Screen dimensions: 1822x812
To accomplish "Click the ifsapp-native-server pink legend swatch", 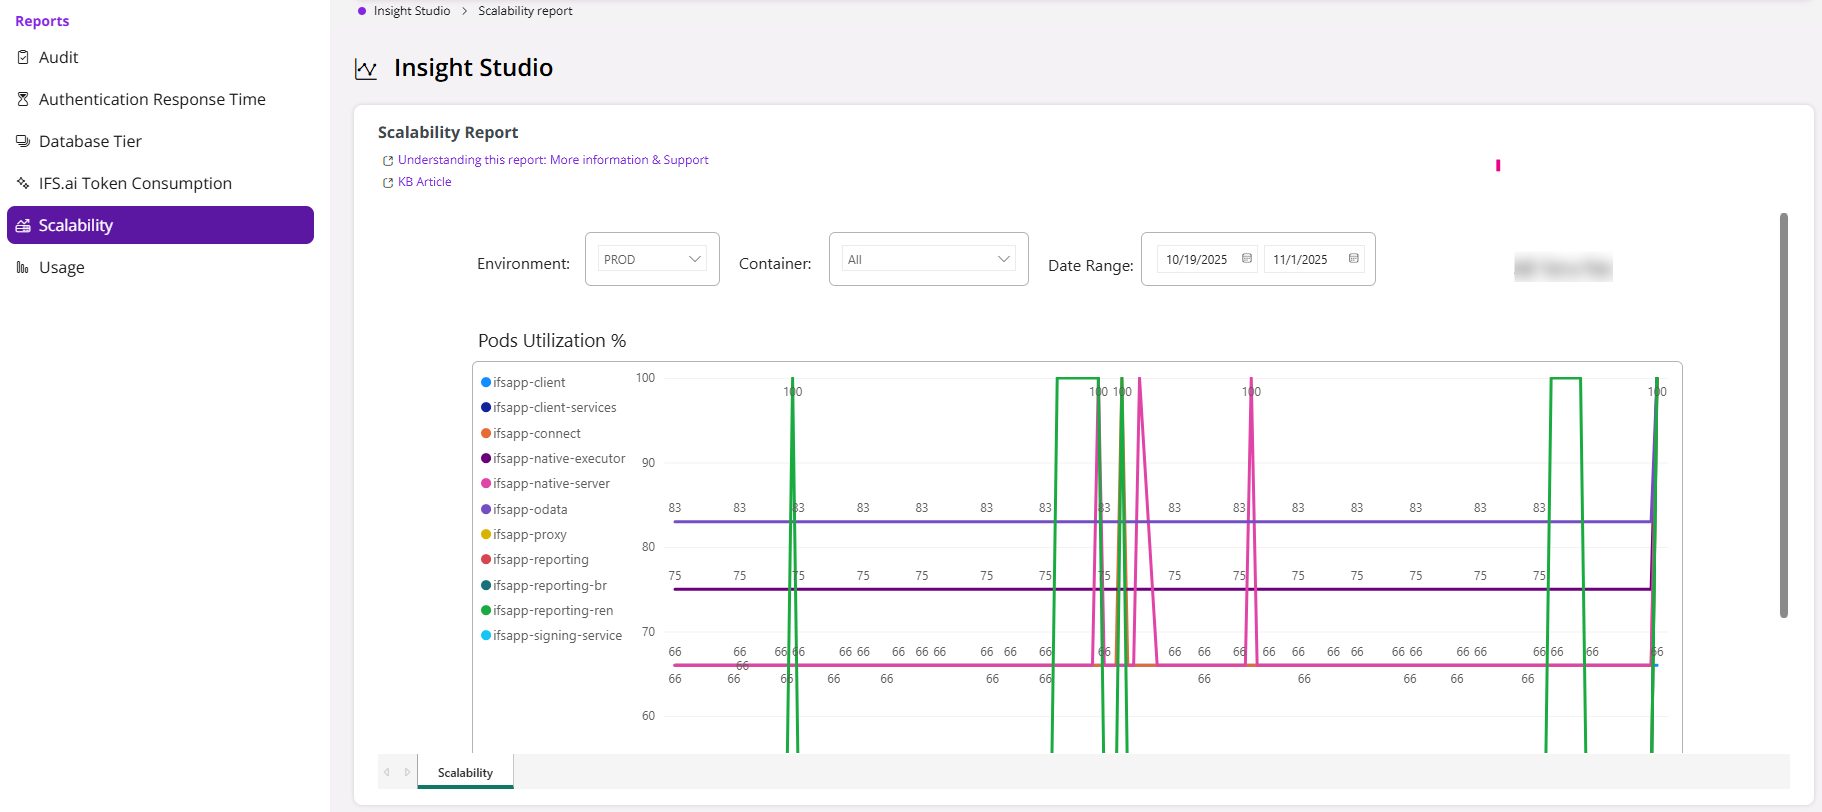I will 486,484.
